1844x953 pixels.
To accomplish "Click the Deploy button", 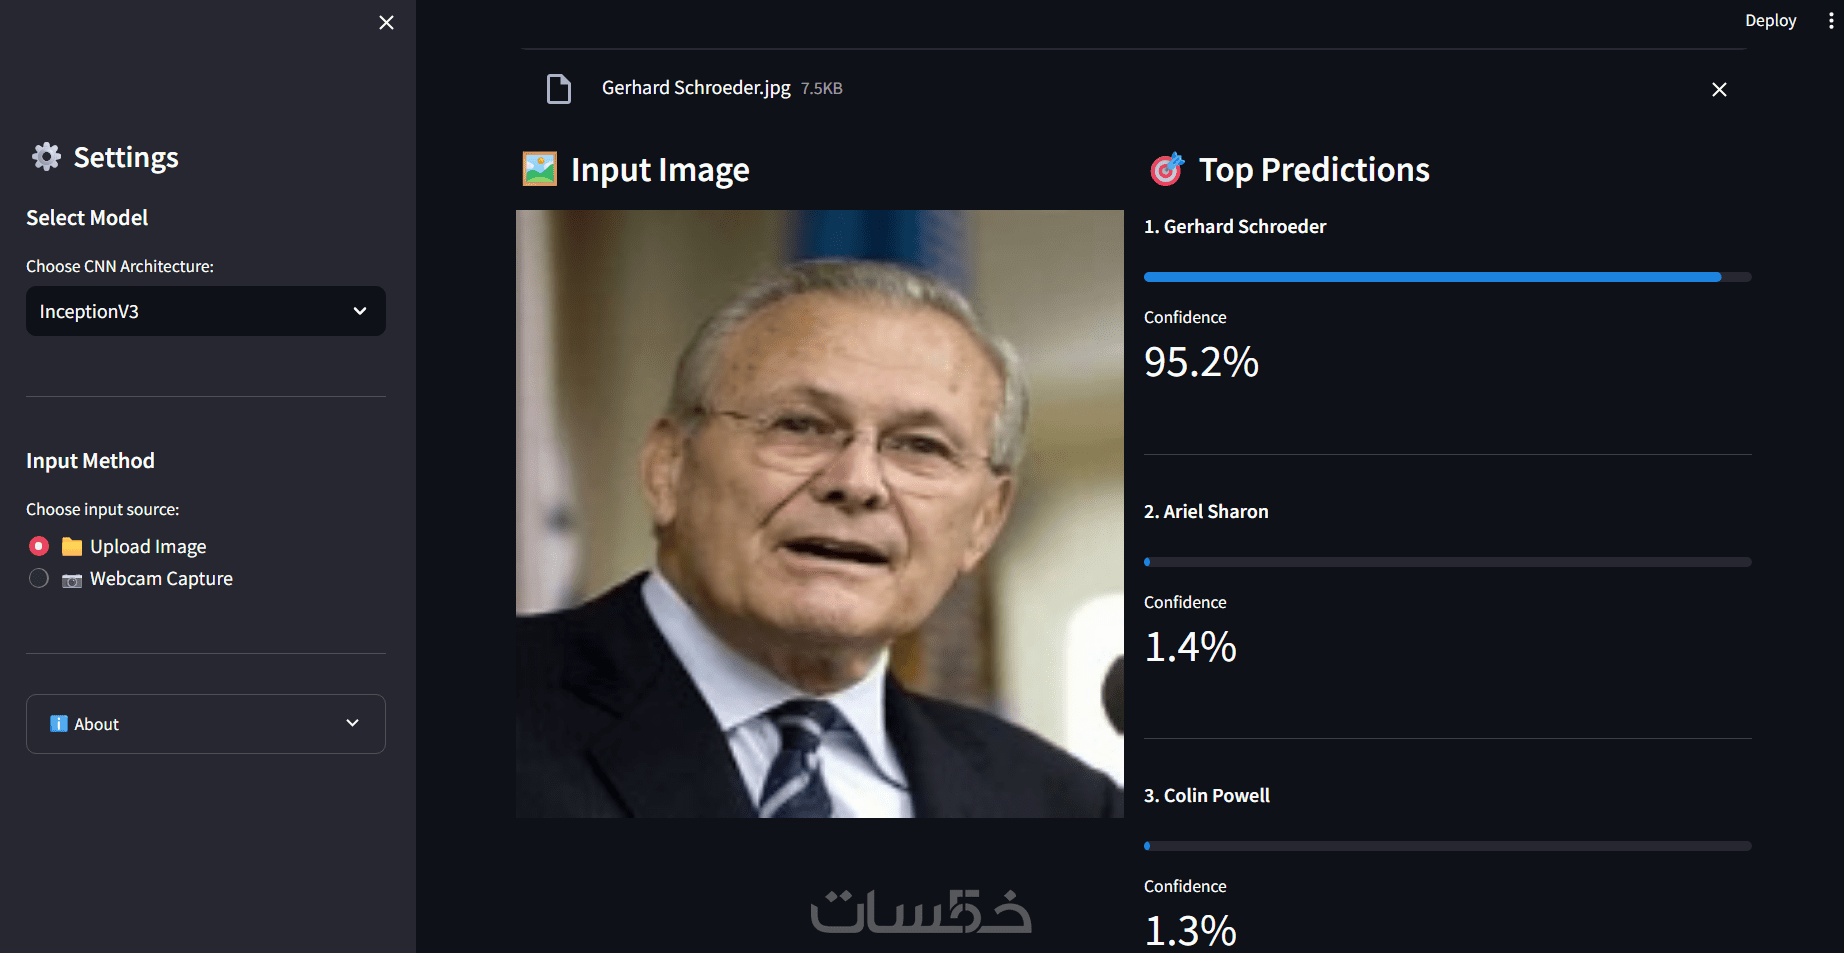I will tap(1770, 21).
